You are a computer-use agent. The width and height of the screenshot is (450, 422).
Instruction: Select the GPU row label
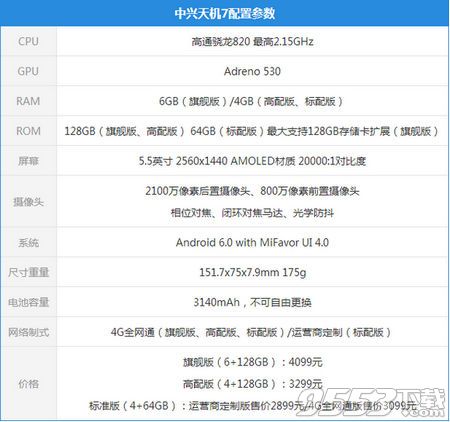28,71
